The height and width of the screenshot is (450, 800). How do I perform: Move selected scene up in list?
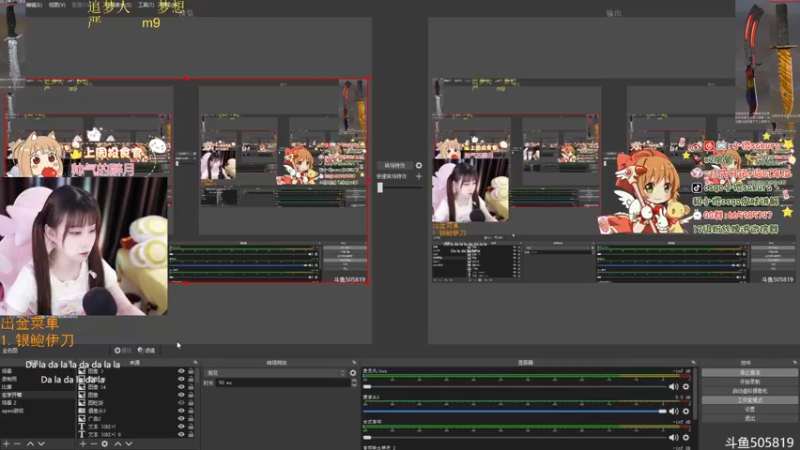pyautogui.click(x=30, y=444)
